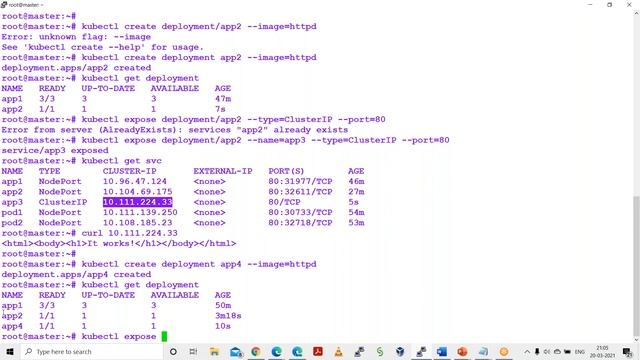Open the notification center icon
Viewport: 640px width, 360px height.
click(x=627, y=351)
